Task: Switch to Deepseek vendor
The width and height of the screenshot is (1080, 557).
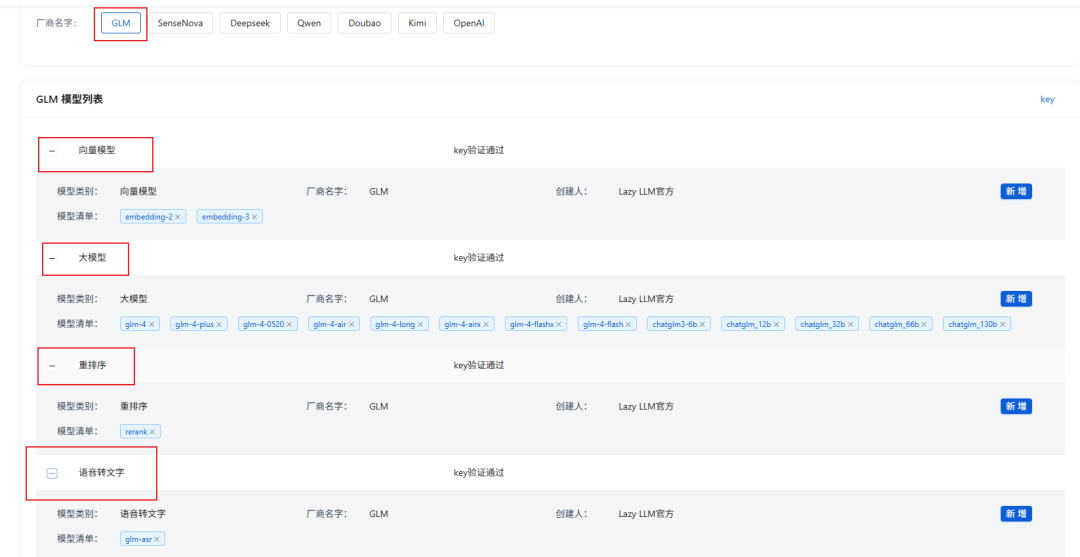Action: tap(250, 23)
